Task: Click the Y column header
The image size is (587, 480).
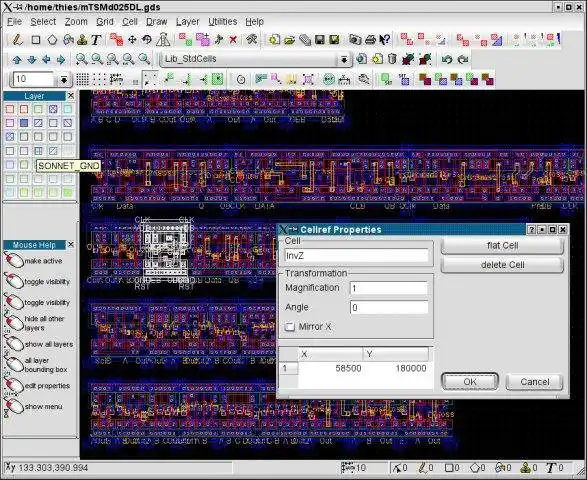Action: point(395,354)
